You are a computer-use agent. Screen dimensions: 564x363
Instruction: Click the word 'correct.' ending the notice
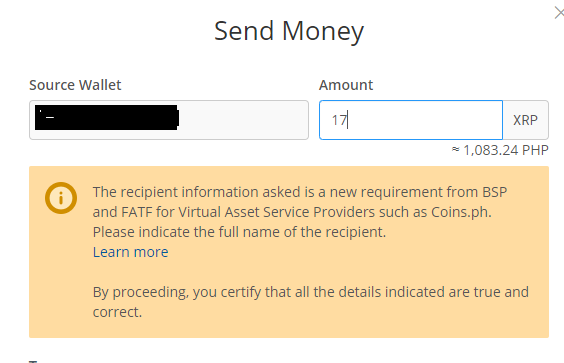117,312
